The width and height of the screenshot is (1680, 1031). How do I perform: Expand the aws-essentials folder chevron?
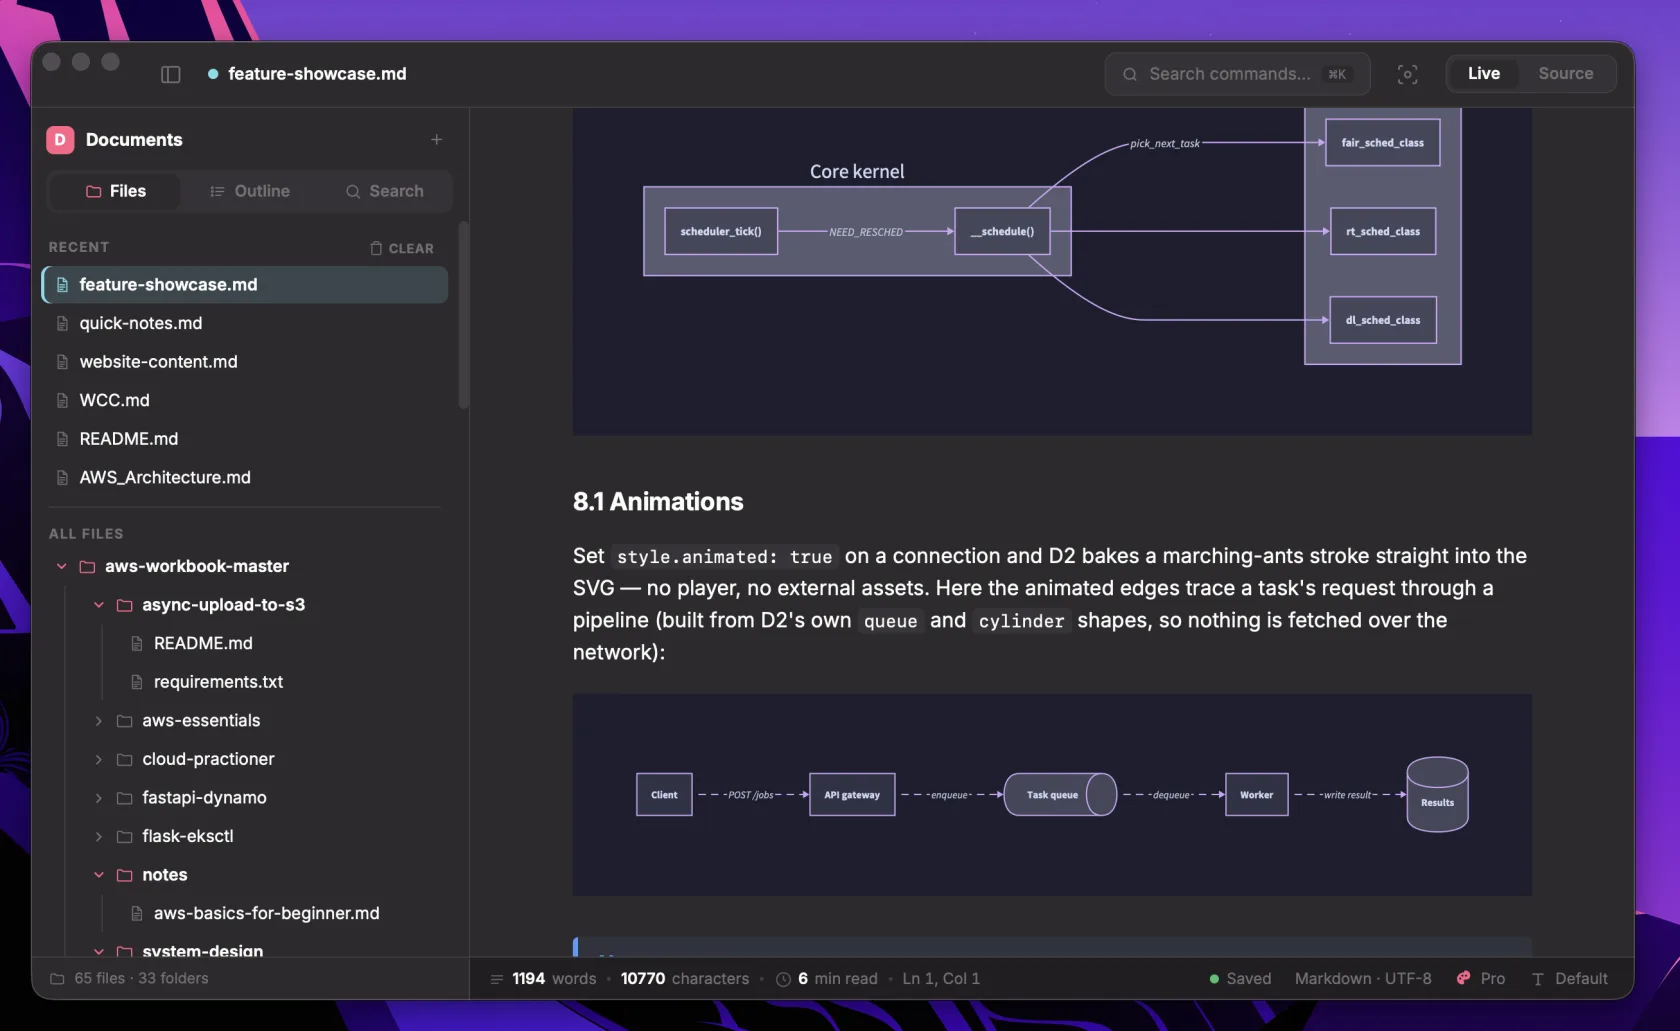[99, 721]
